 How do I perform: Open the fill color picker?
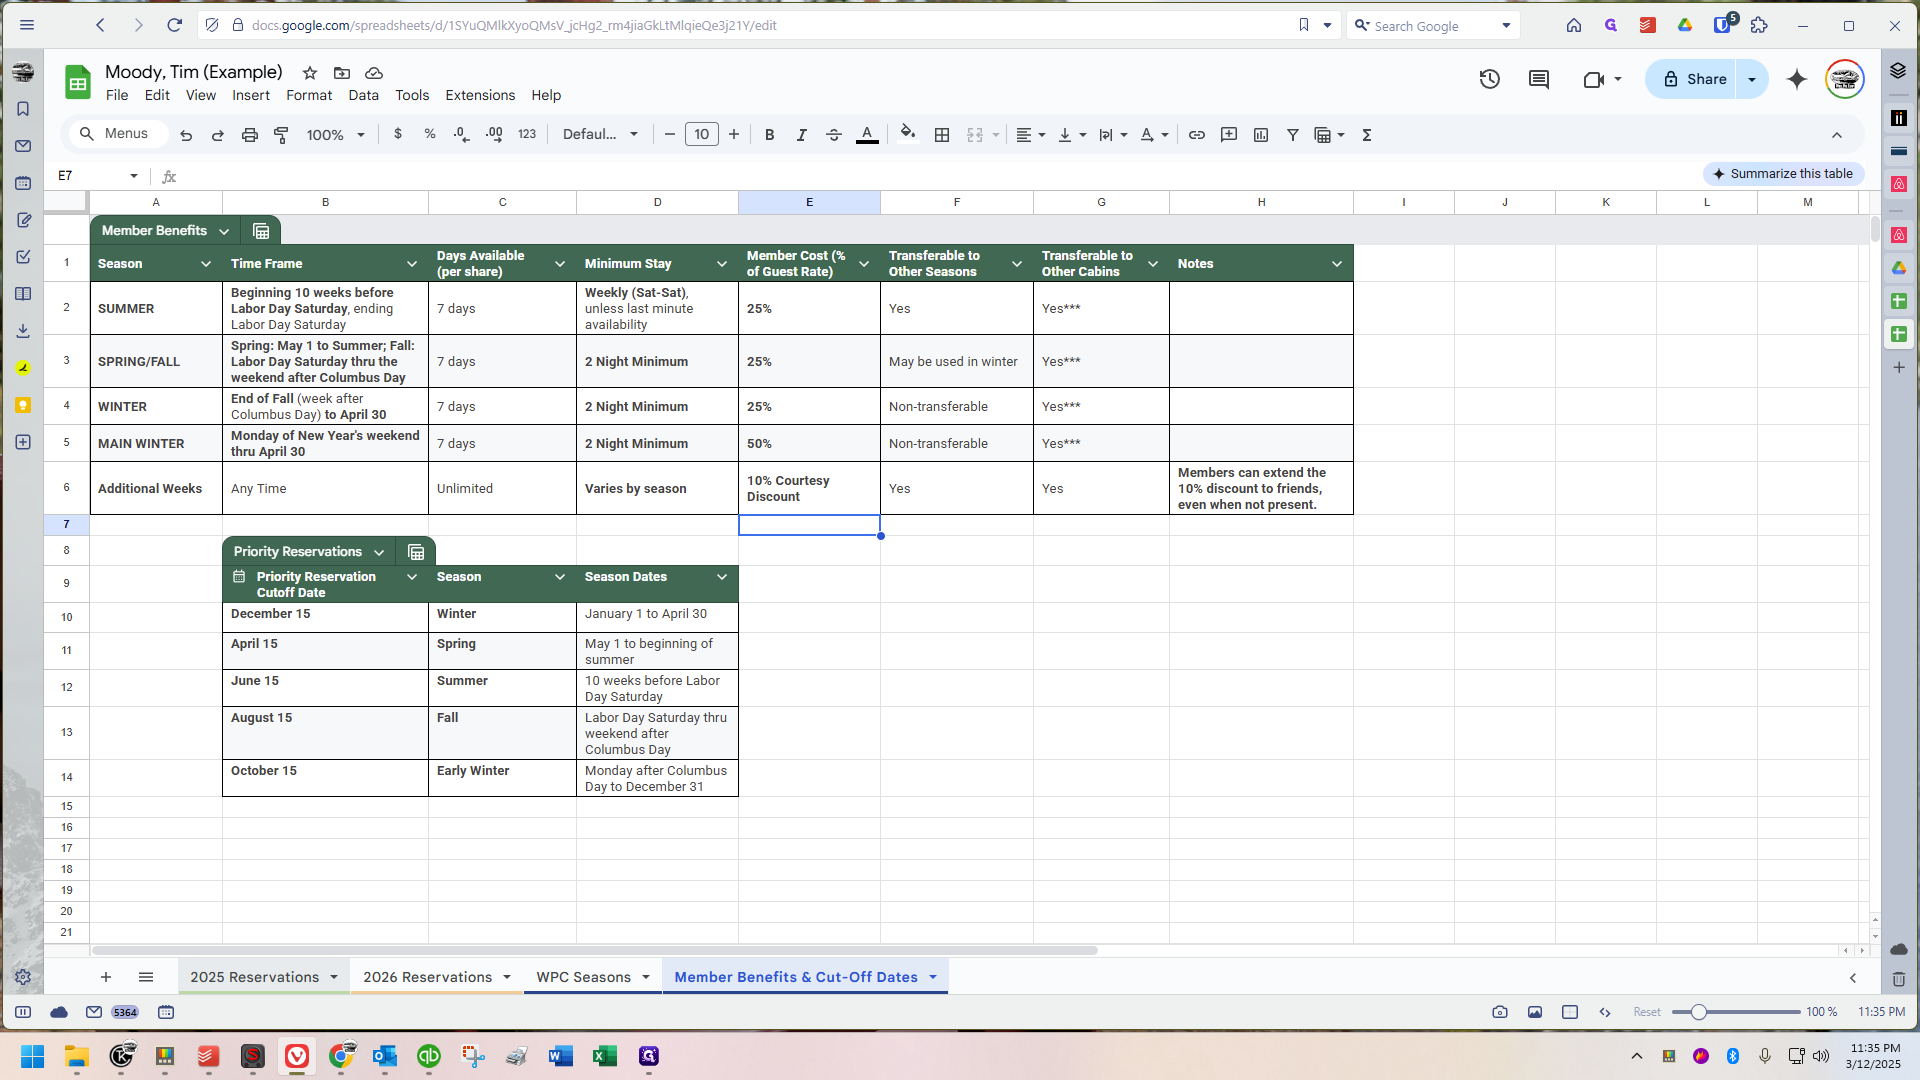click(907, 135)
